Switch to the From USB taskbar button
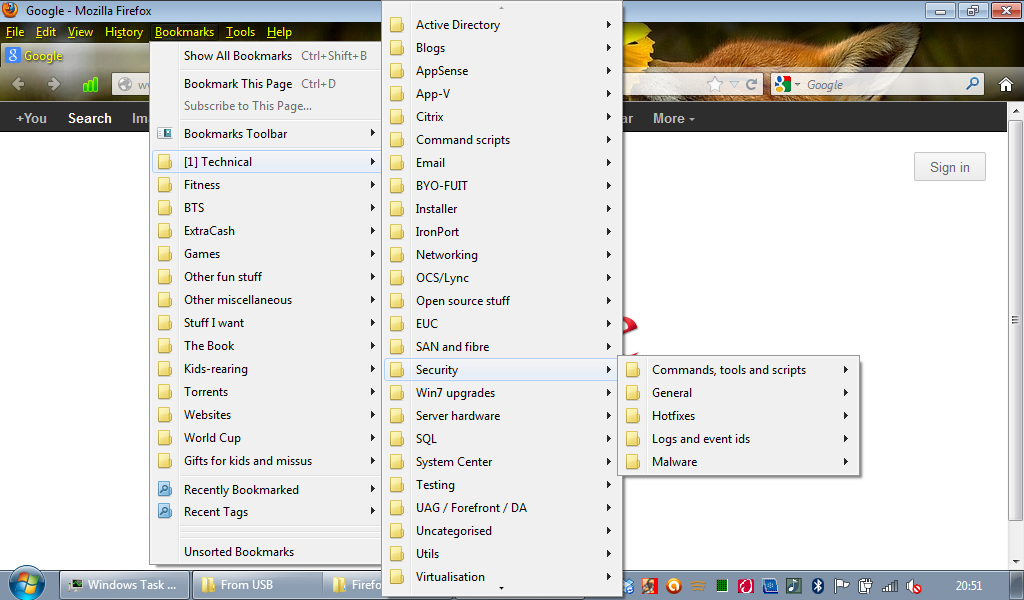This screenshot has width=1024, height=600. pos(257,585)
